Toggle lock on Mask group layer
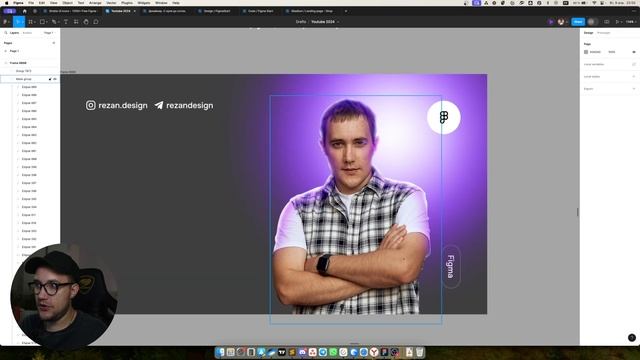Screen dimensions: 640x360 (x=50, y=79)
